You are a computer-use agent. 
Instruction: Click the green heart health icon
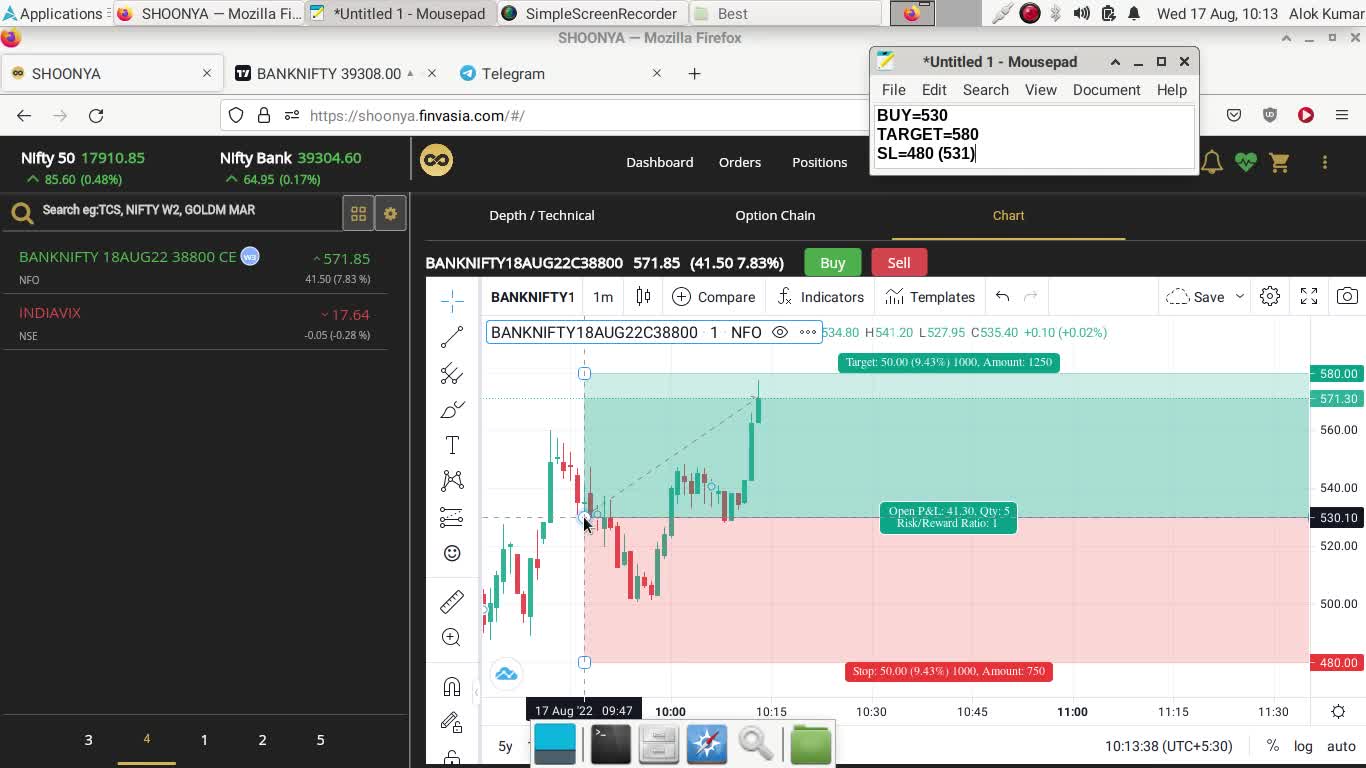click(1245, 162)
